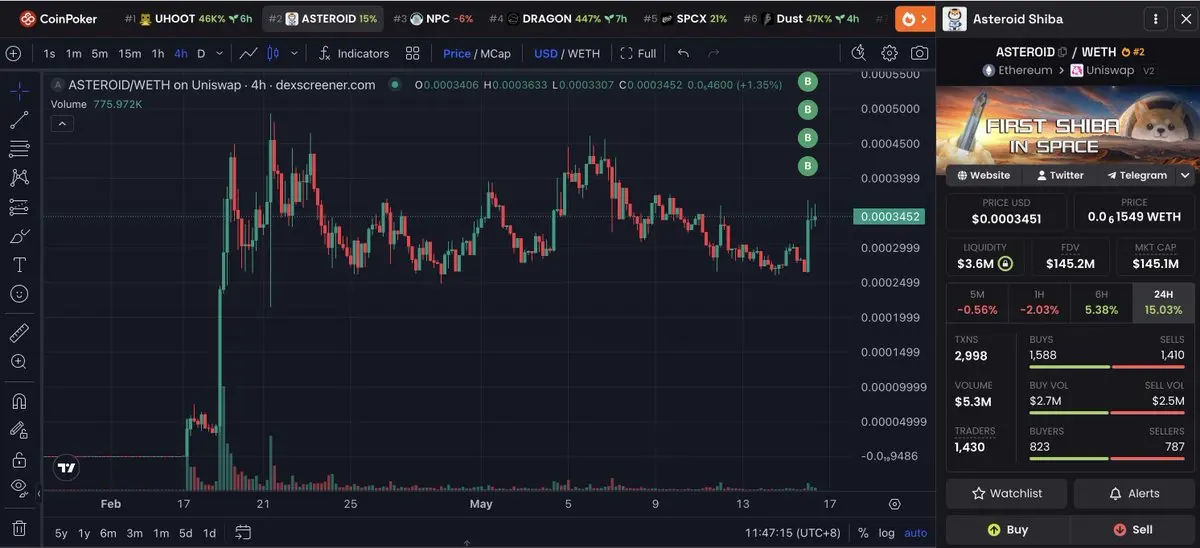Select the 5M stats period

[977, 302]
